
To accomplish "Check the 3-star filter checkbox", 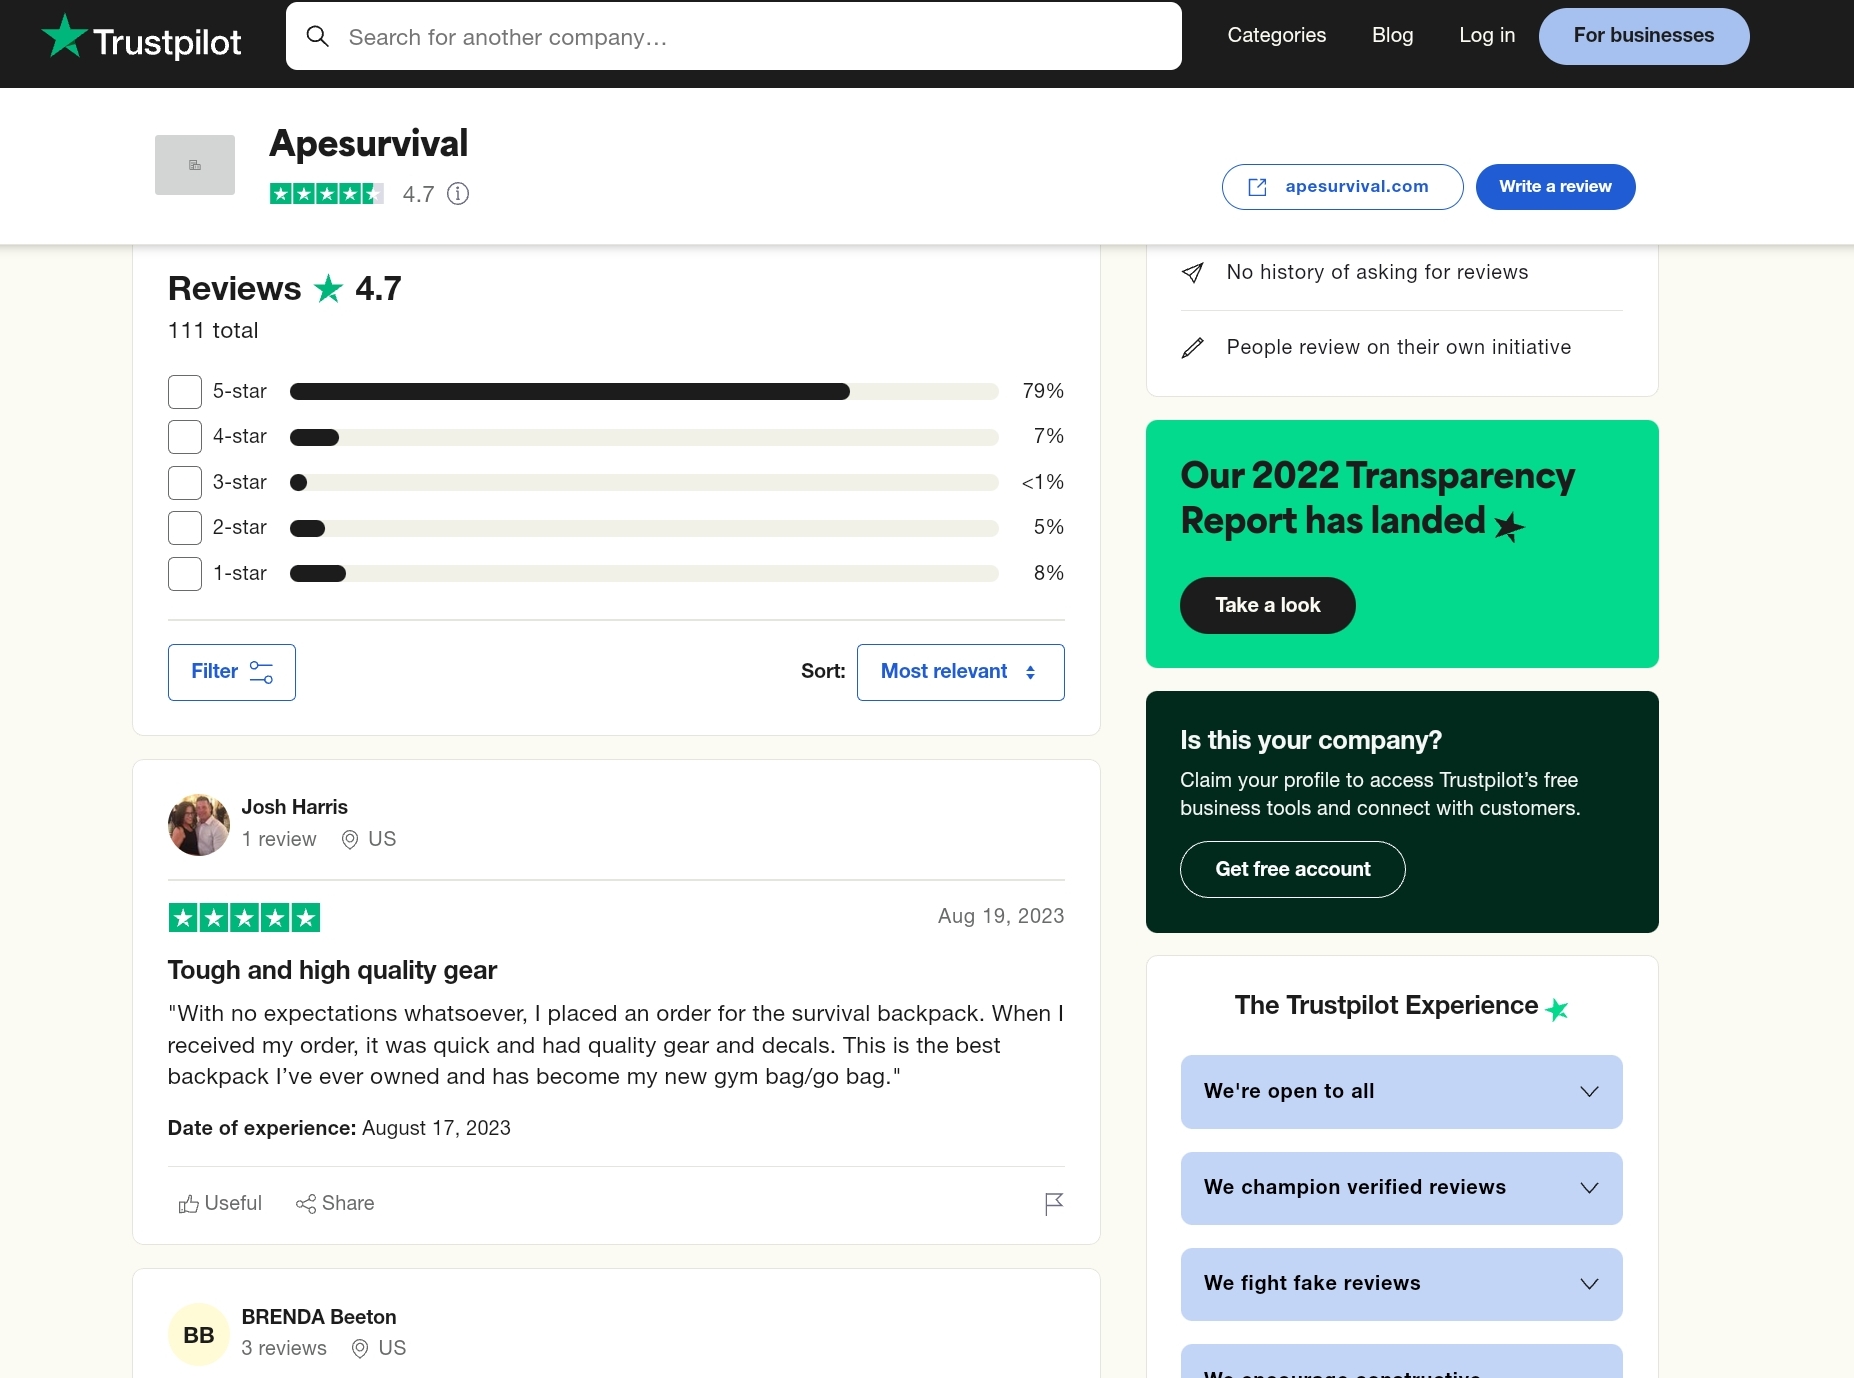I will pyautogui.click(x=185, y=483).
